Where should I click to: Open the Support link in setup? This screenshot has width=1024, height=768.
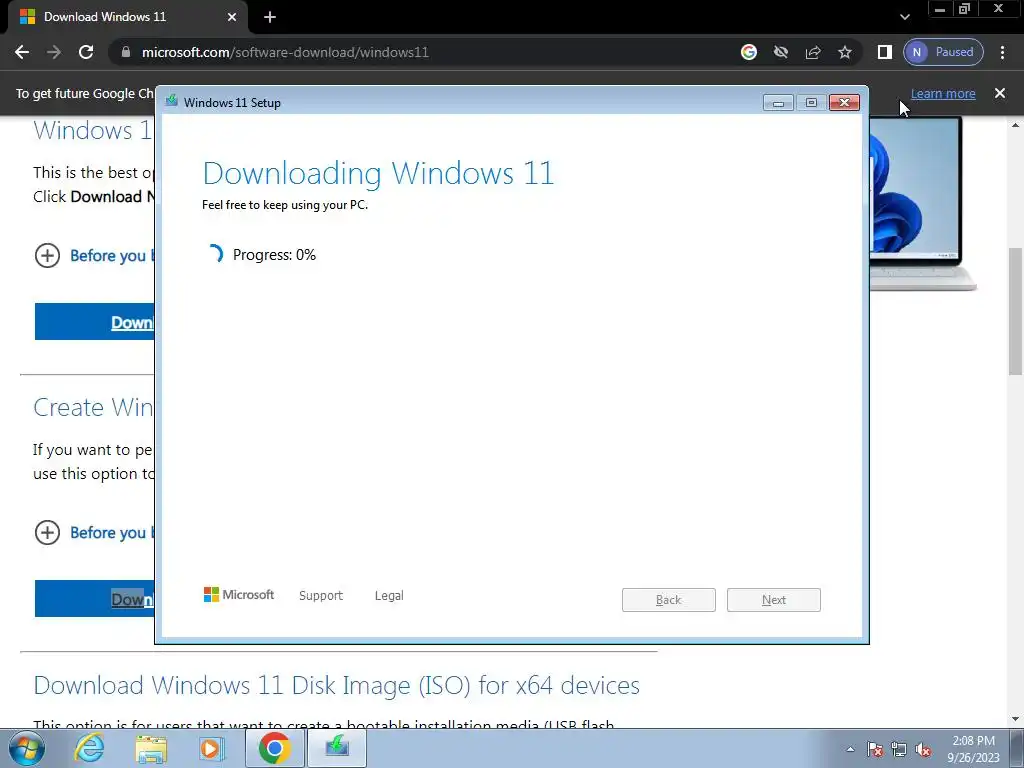click(321, 596)
